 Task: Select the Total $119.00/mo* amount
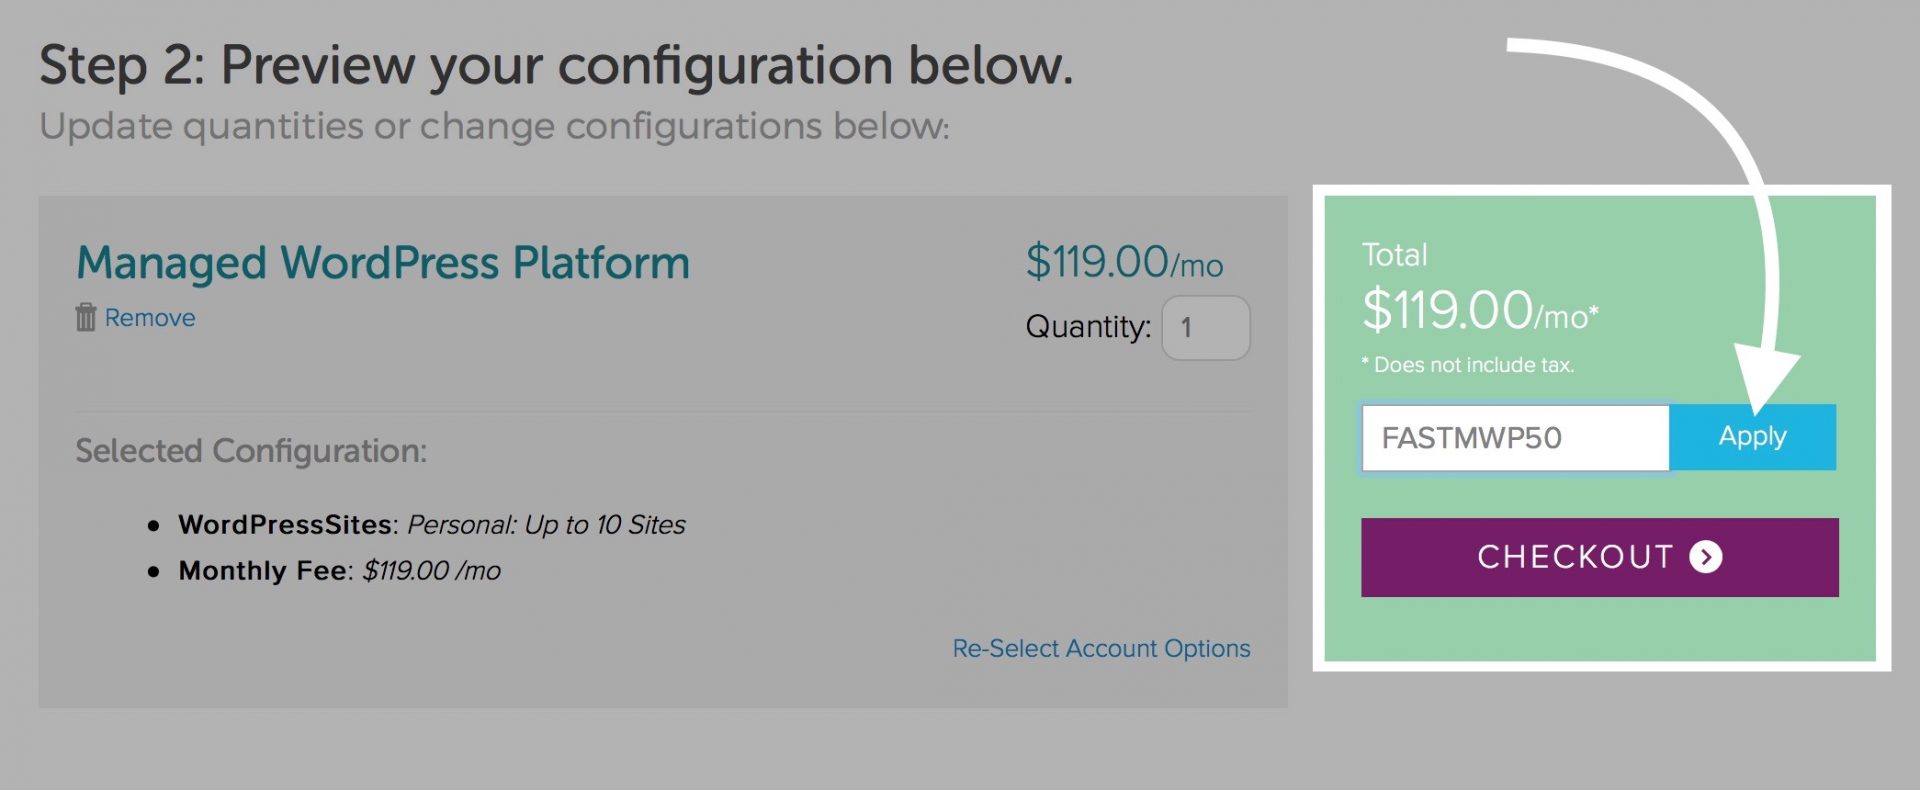coord(1480,311)
